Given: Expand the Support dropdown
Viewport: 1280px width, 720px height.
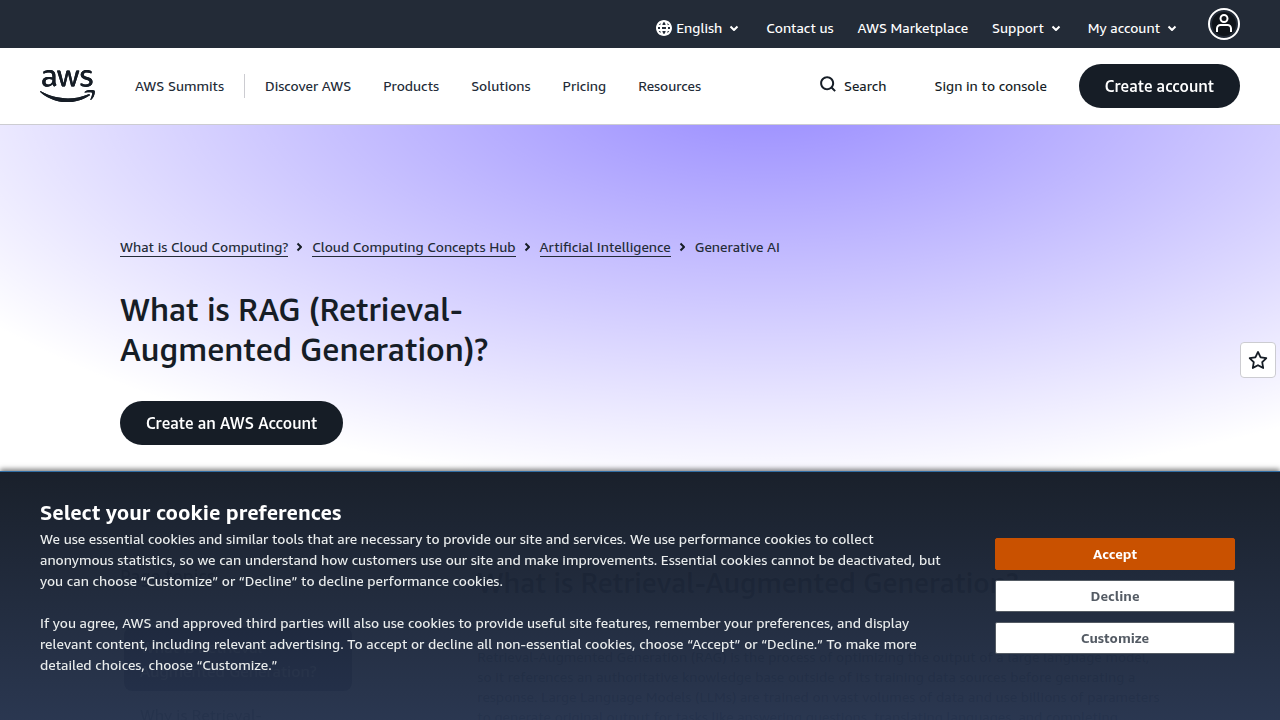Looking at the screenshot, I should click(x=1026, y=28).
